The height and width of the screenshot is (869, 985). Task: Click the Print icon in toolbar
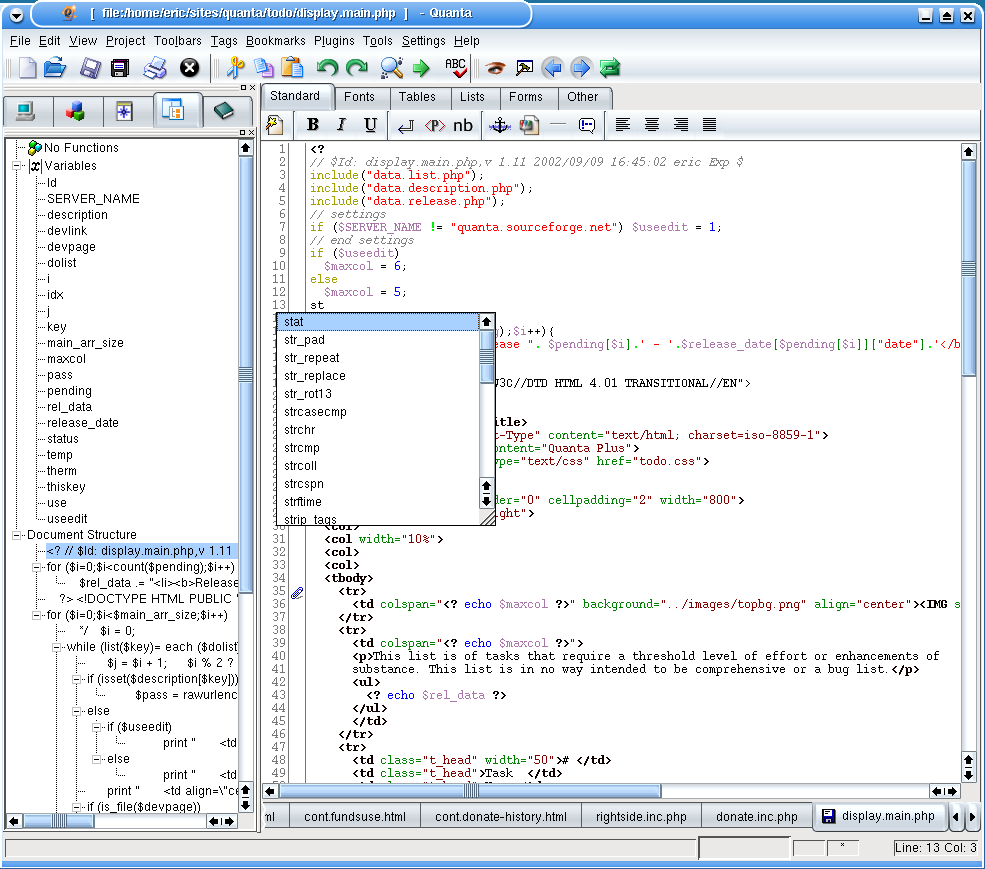coord(155,68)
